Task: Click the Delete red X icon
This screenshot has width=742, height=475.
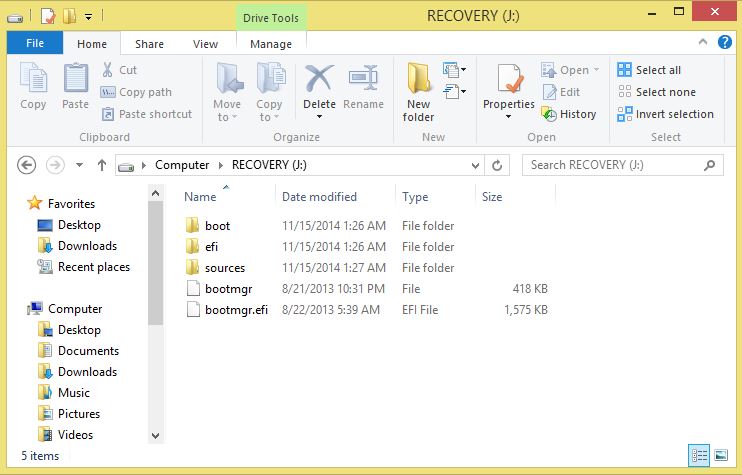Action: click(319, 78)
